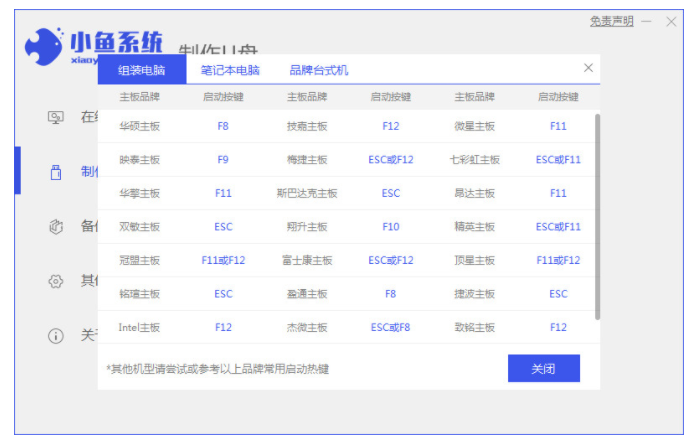The height and width of the screenshot is (445, 699).
Task: Click the 铭瑄主板 cell
Action: click(140, 294)
